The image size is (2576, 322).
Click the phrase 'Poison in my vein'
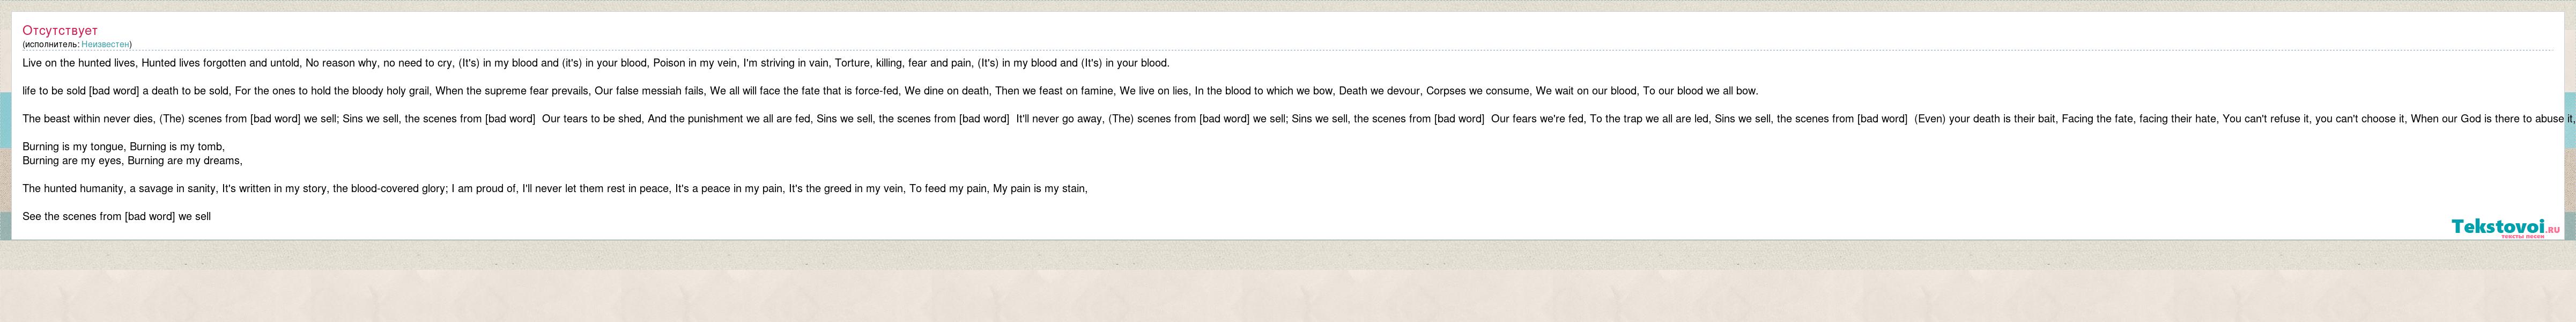(x=695, y=63)
